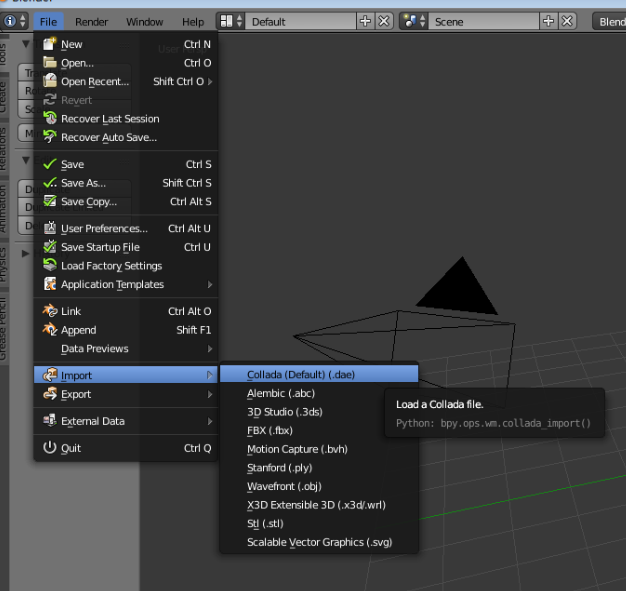Image resolution: width=626 pixels, height=591 pixels.
Task: Add a new screen layout
Action: coord(365,21)
